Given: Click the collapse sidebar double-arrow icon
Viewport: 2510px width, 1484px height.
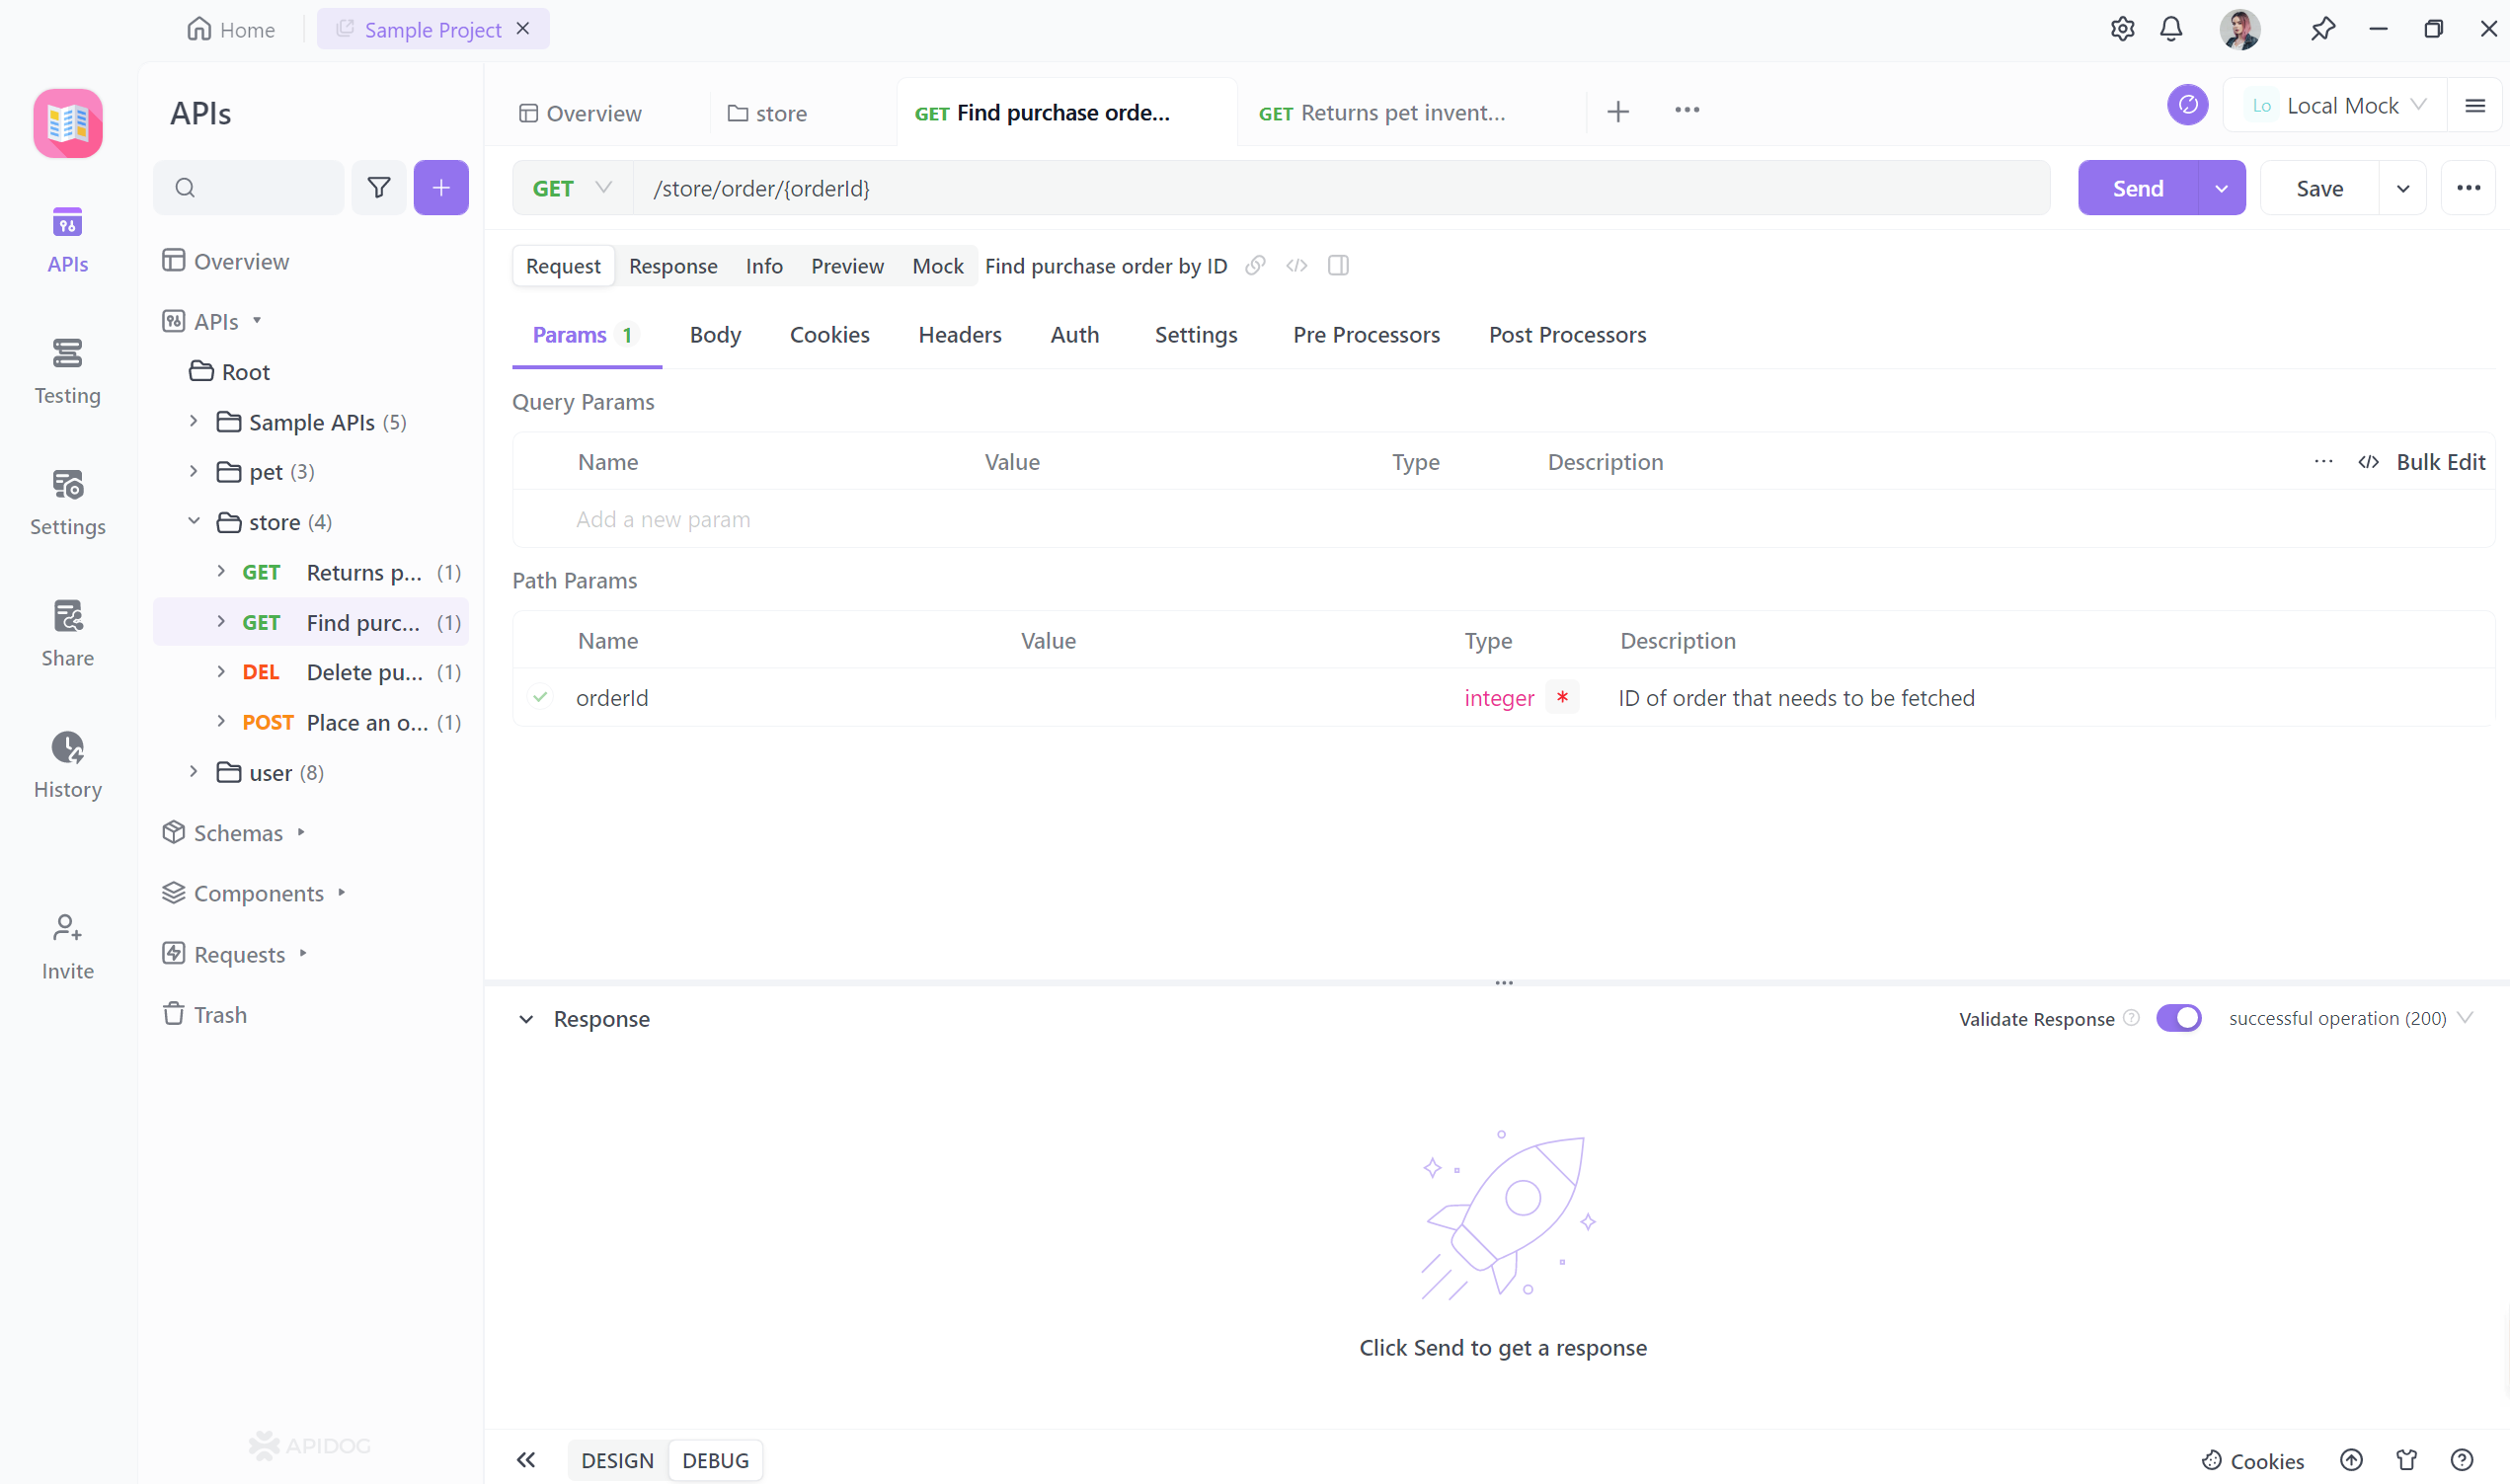Looking at the screenshot, I should click(x=526, y=1459).
